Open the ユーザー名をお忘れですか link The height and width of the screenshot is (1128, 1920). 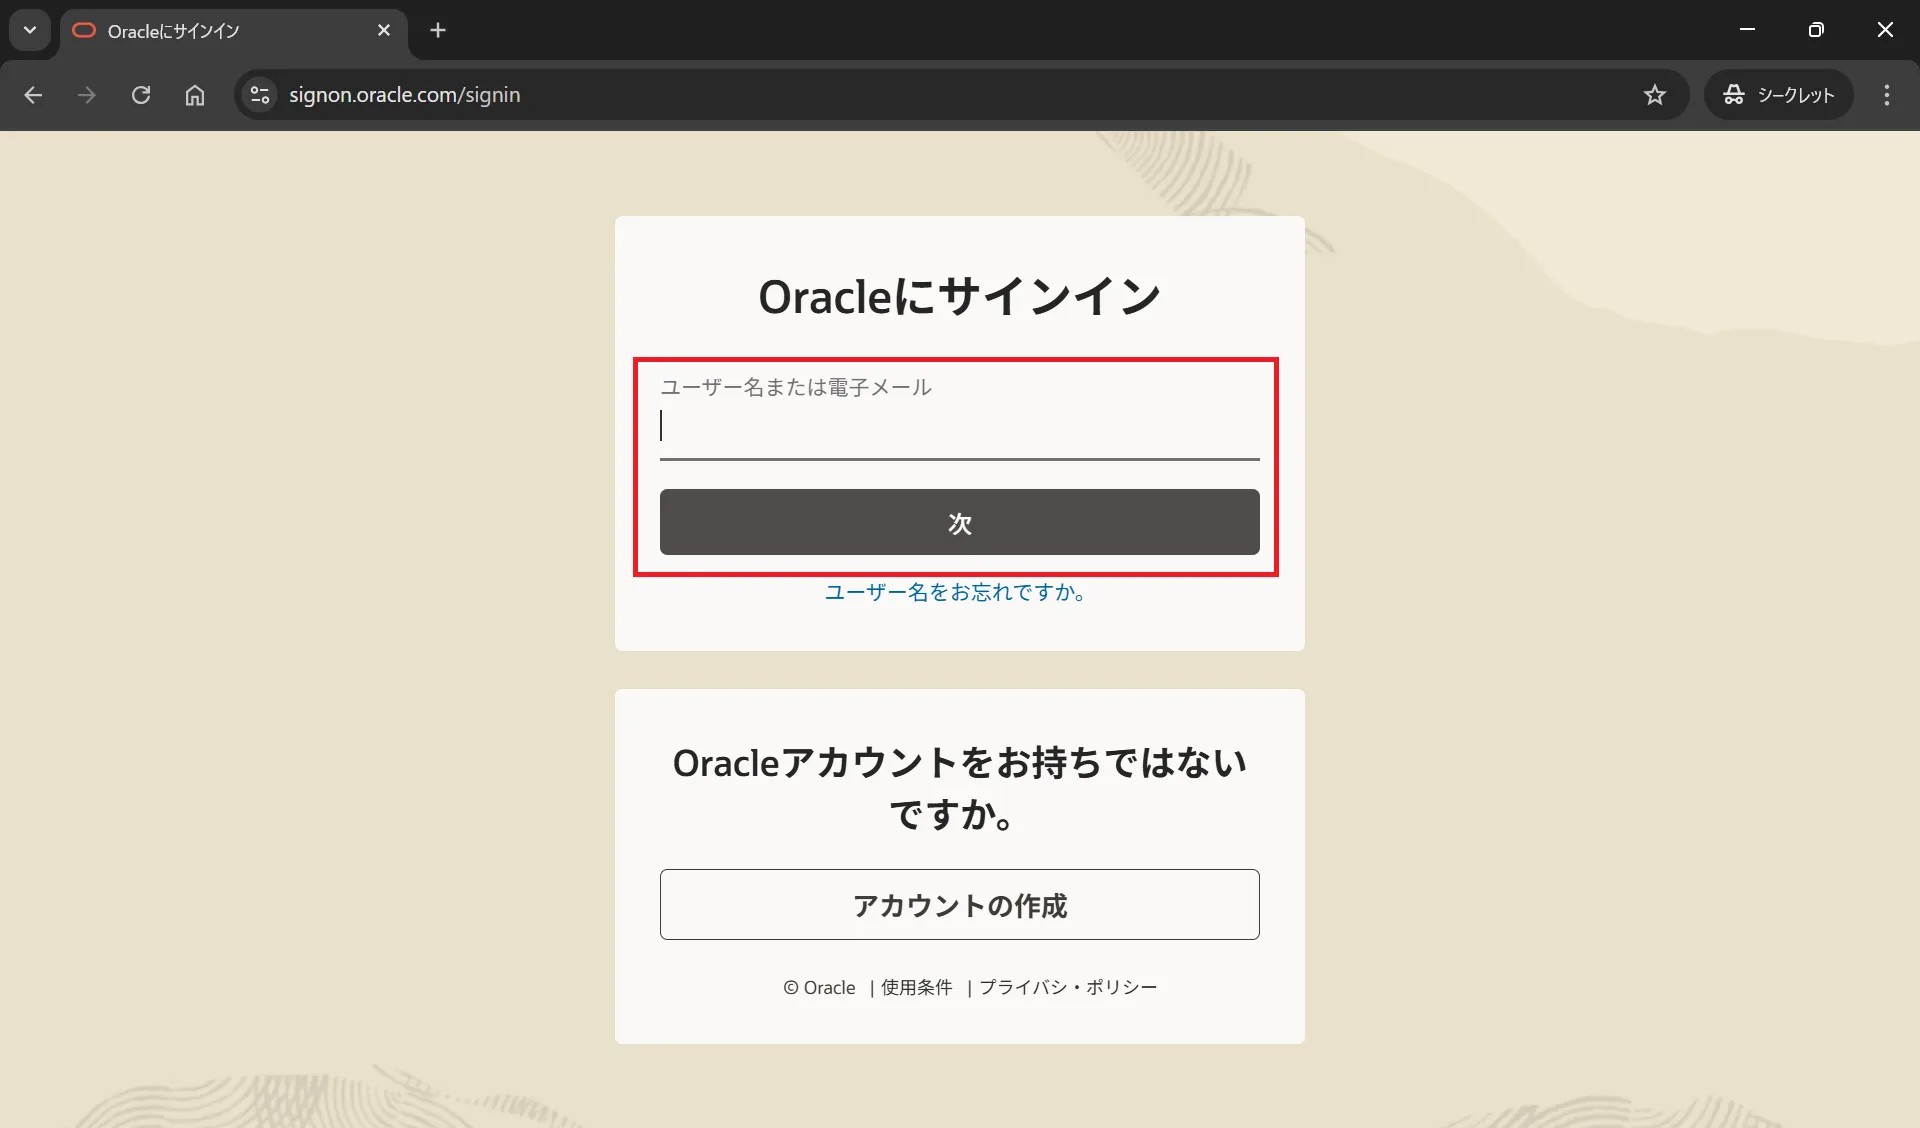[956, 592]
